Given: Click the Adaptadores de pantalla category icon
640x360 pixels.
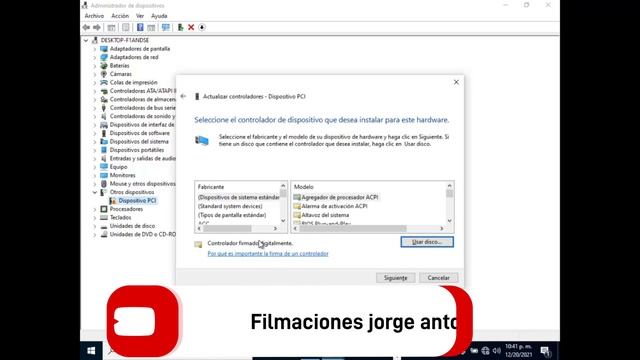Looking at the screenshot, I should (x=104, y=49).
